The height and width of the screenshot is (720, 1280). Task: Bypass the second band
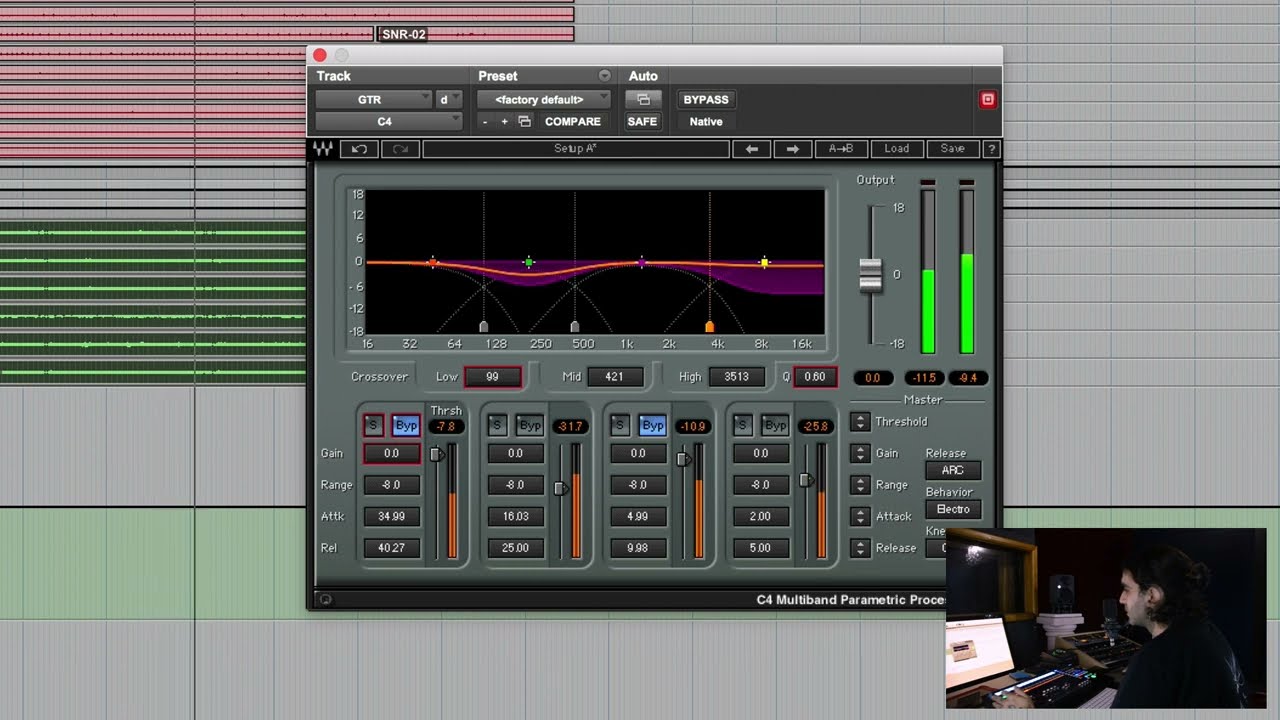[530, 425]
